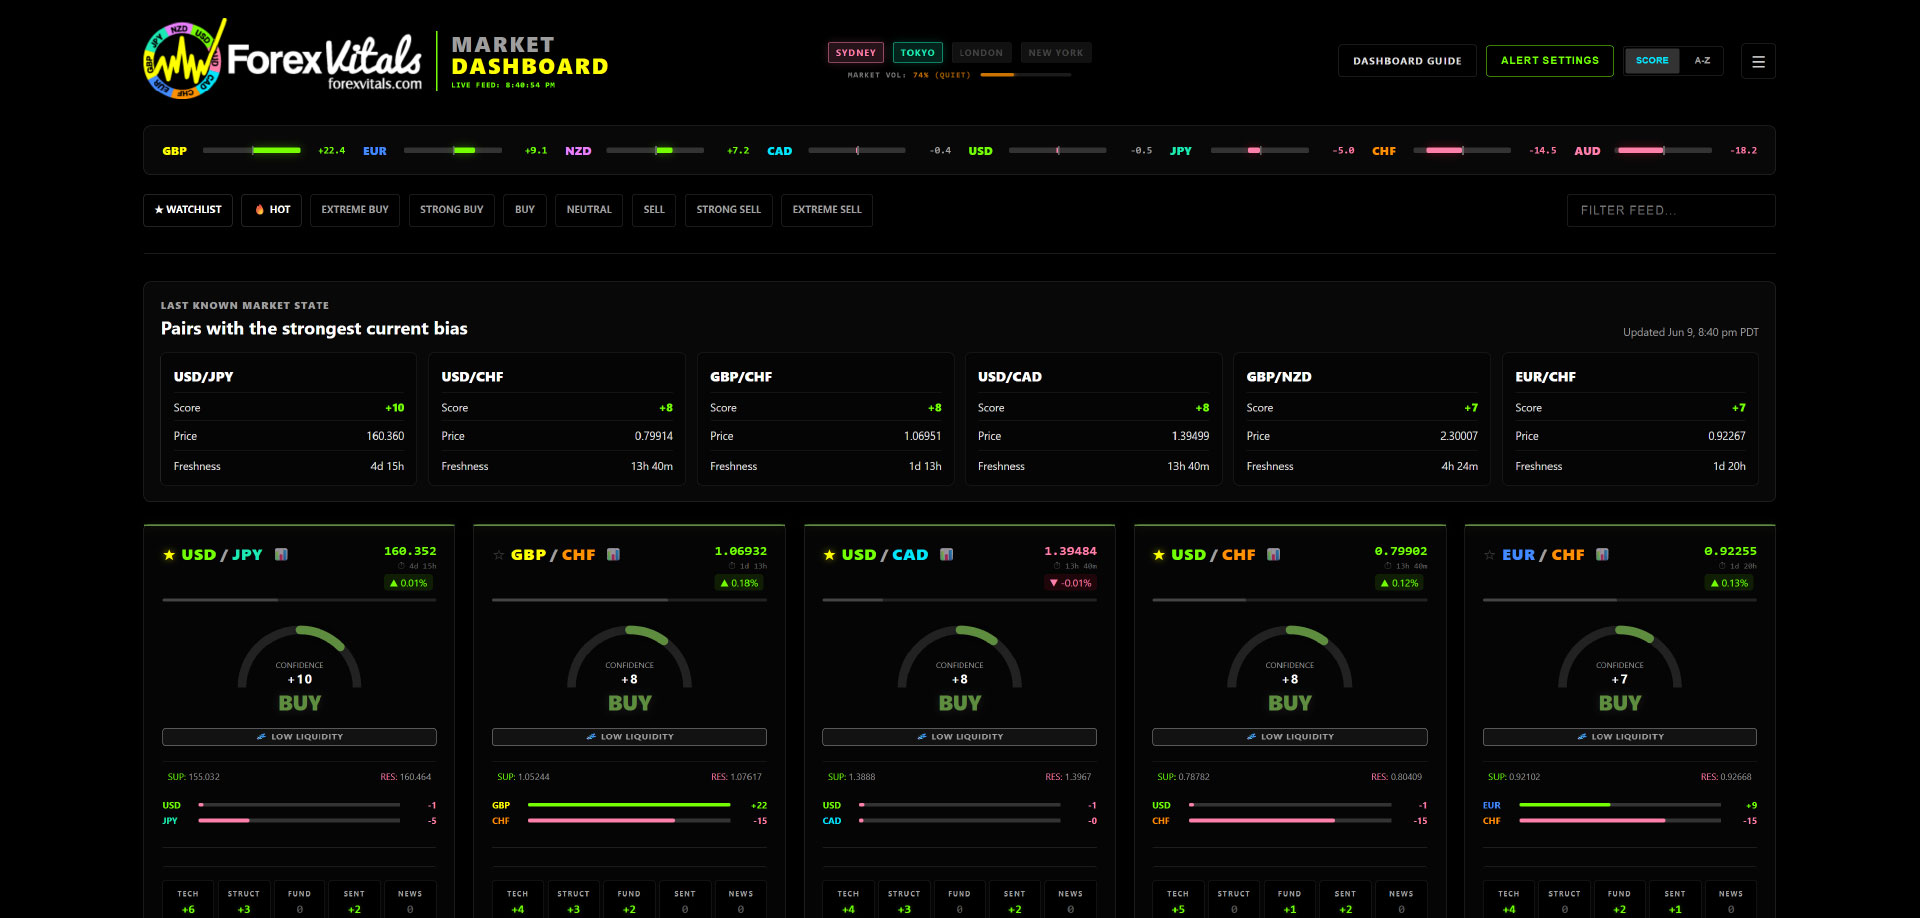Click AUD strength bar in currency strip
Screen dimensions: 1920x918
click(1664, 150)
